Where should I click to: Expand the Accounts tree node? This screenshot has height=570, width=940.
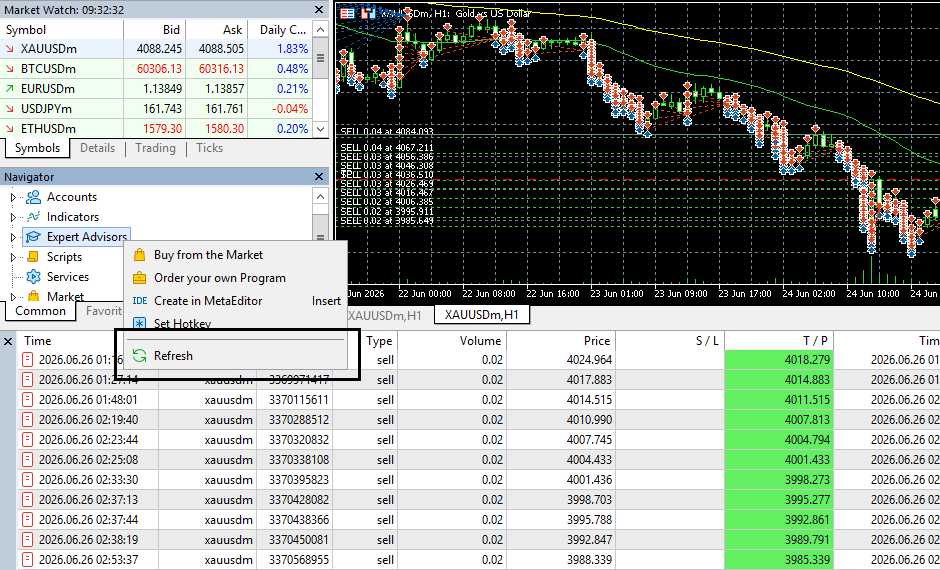click(x=13, y=197)
